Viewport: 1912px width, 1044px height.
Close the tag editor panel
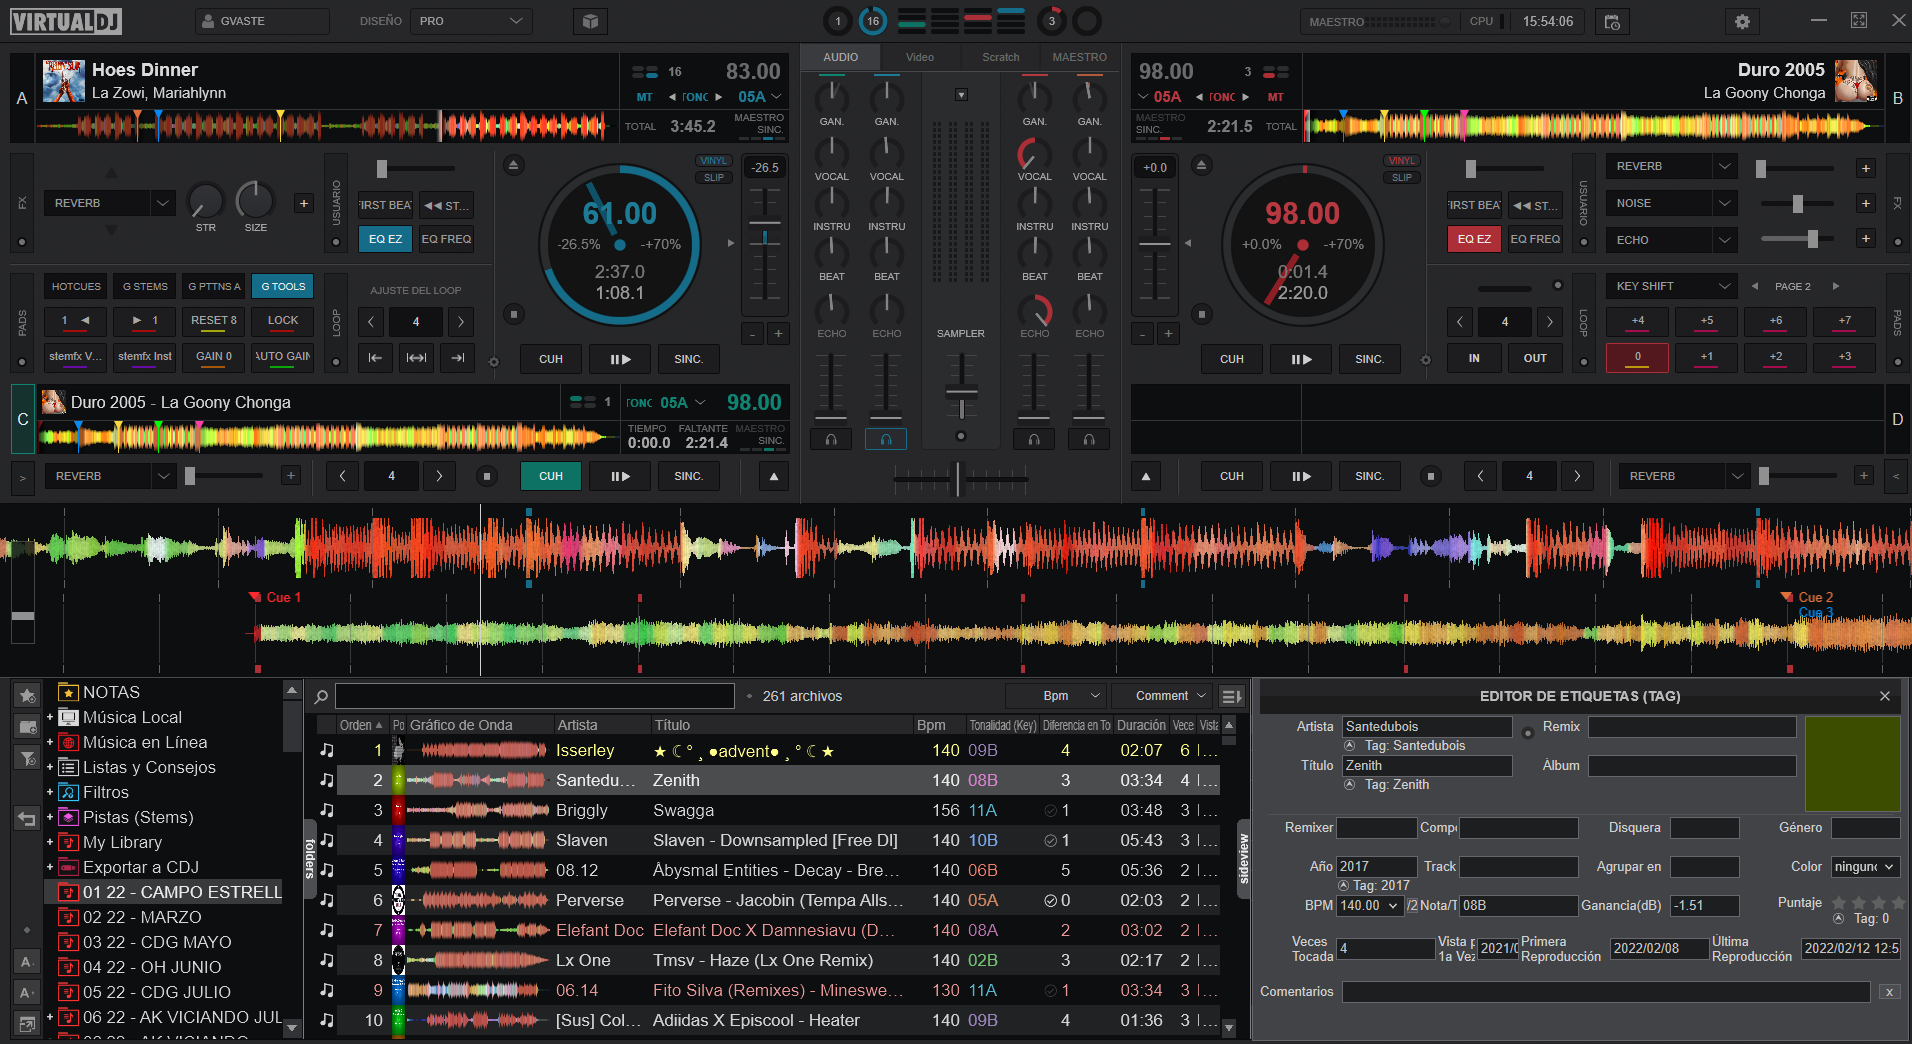tap(1885, 696)
